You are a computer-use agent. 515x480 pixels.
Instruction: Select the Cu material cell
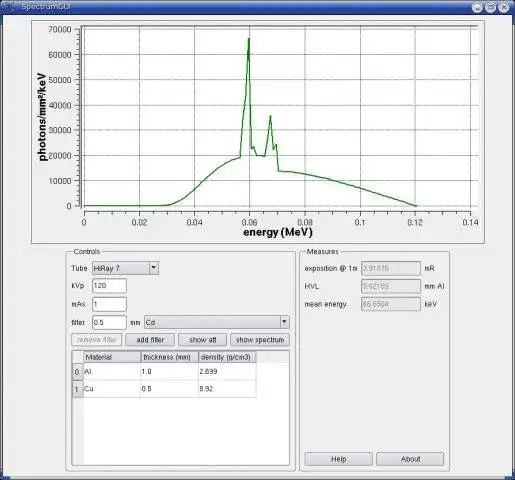(112, 389)
